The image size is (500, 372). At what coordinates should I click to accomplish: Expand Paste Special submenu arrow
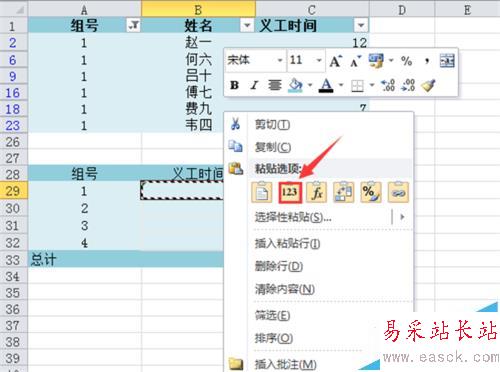click(402, 217)
